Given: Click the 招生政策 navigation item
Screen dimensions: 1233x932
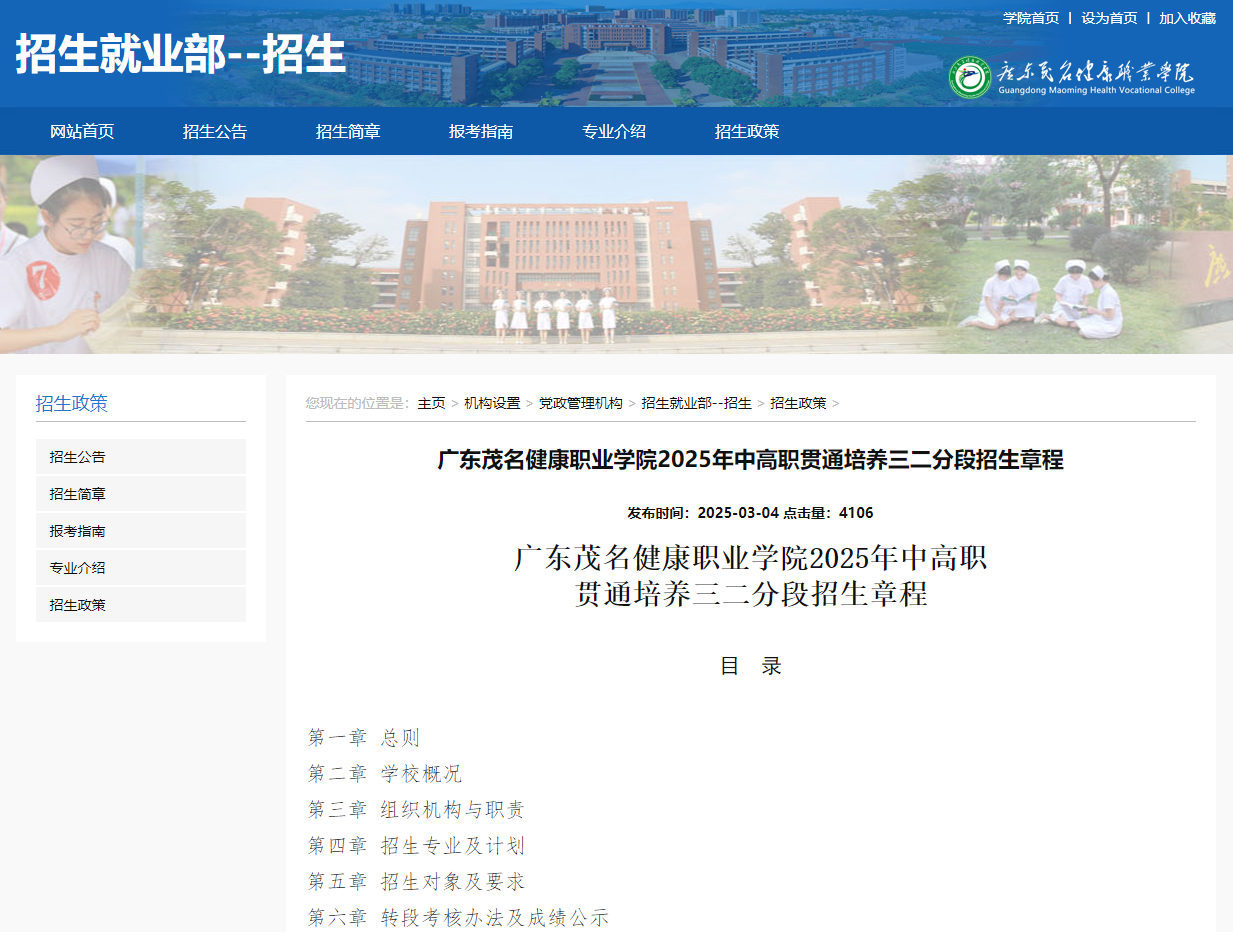Looking at the screenshot, I should click(747, 131).
